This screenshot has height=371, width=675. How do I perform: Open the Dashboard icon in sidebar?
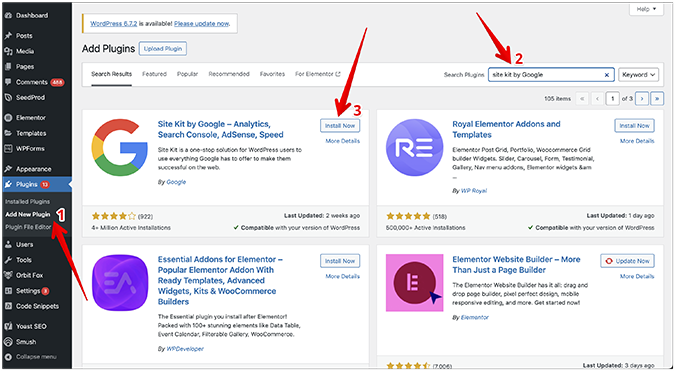[7, 16]
